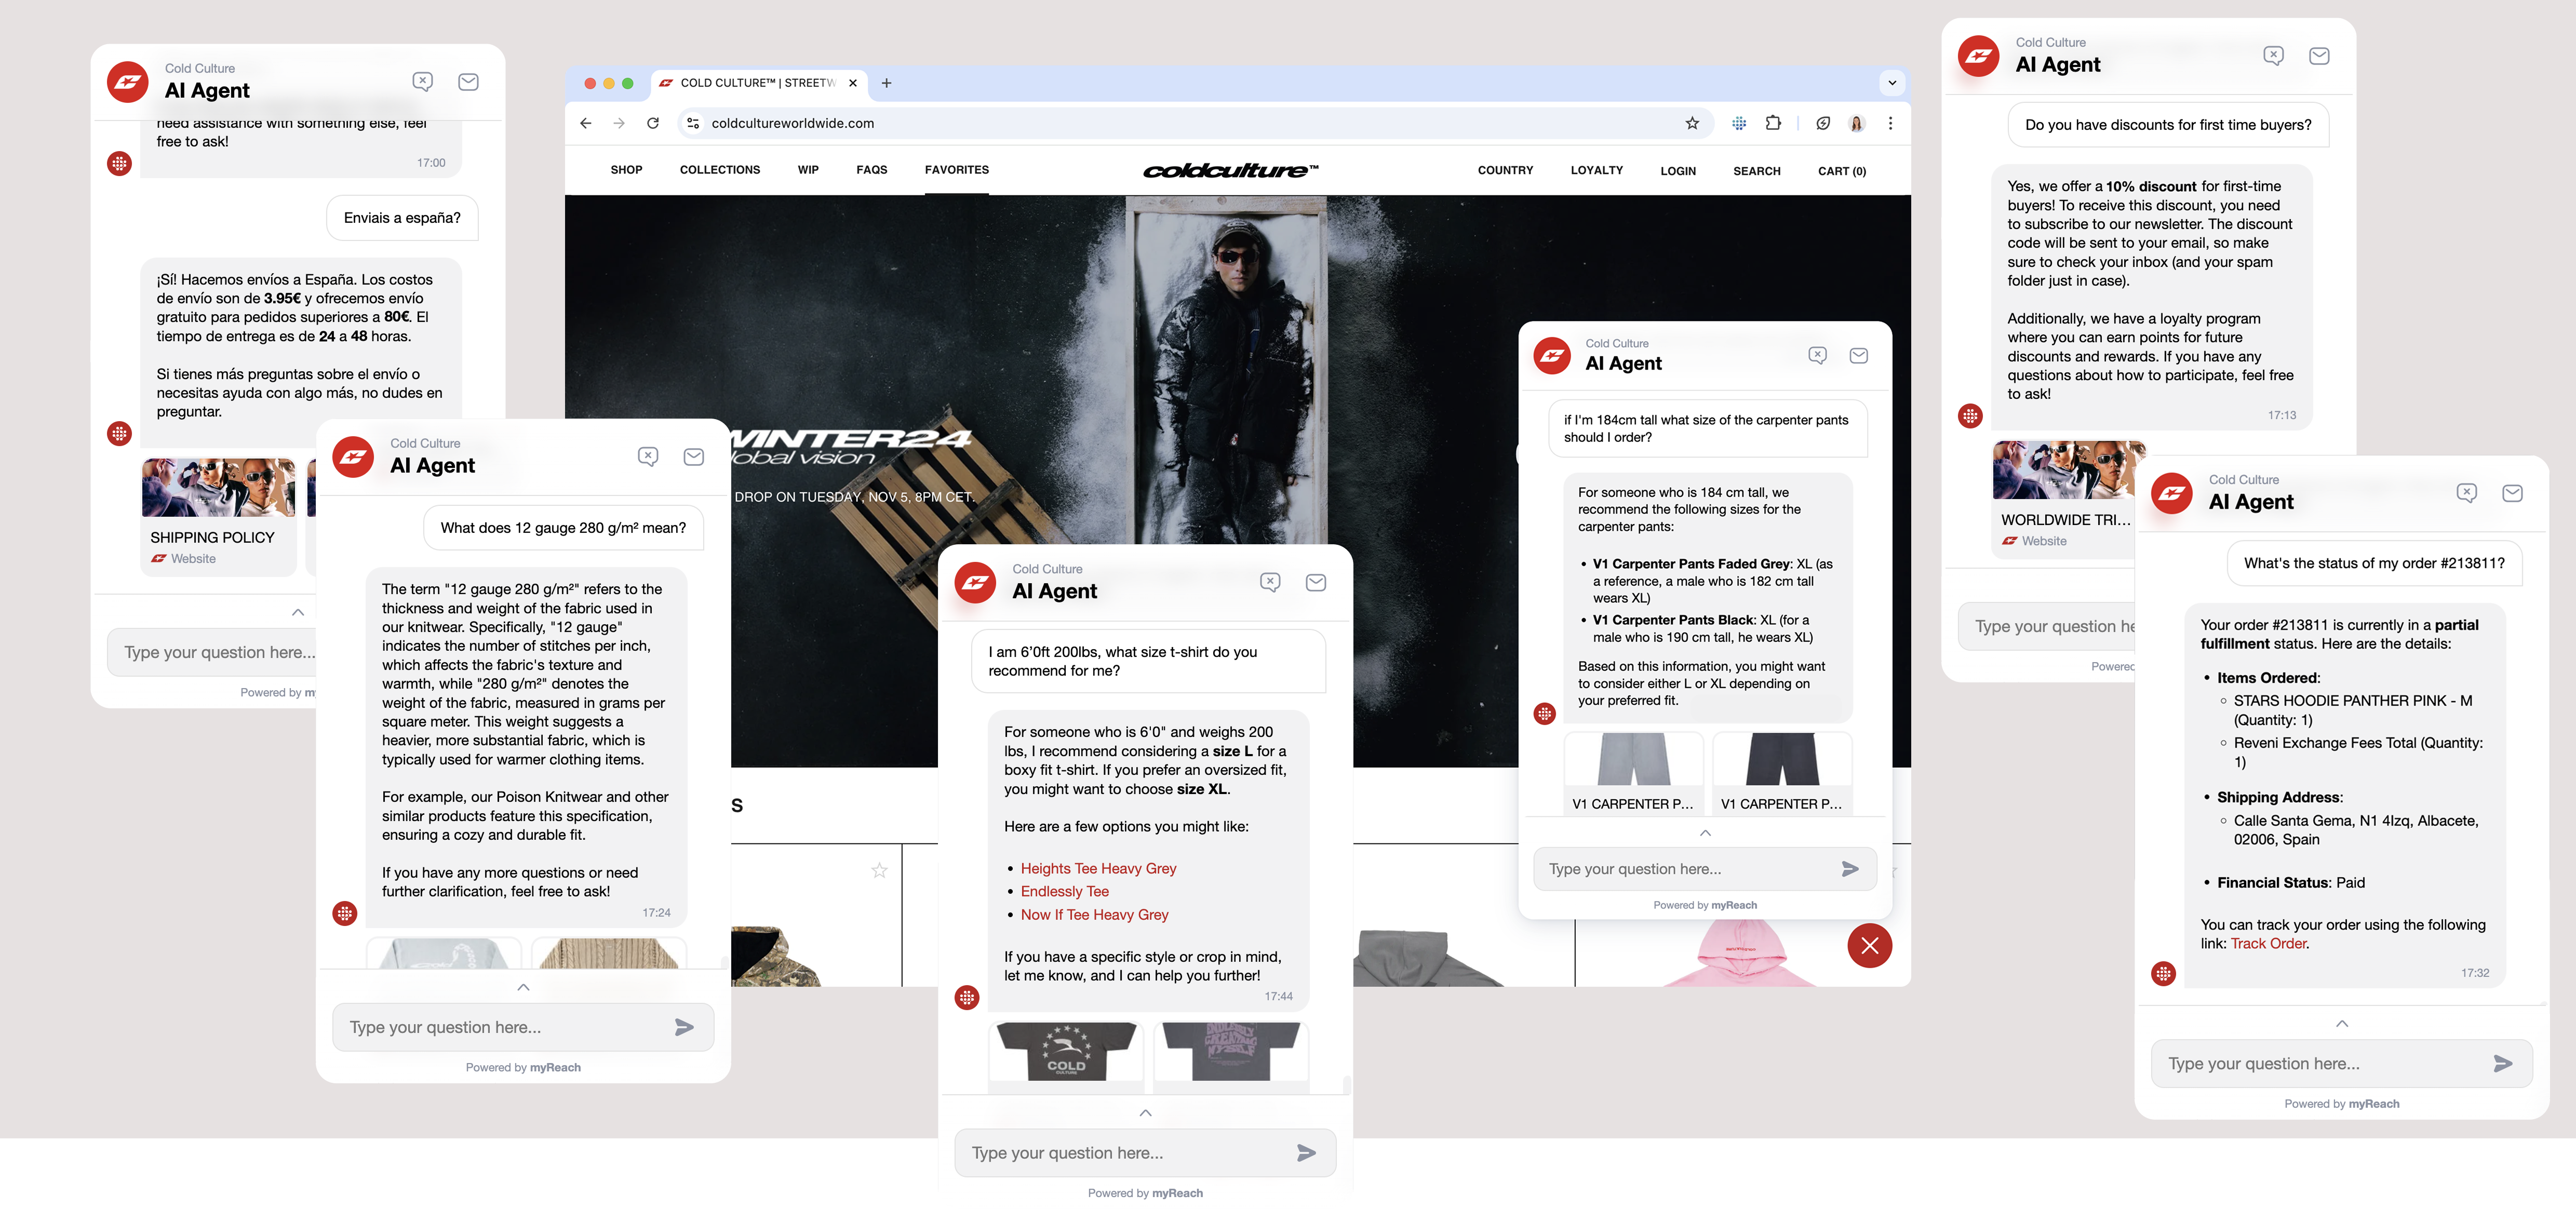2576x1209 pixels.
Task: Open the COLLECTIONS menu item
Action: pyautogui.click(x=719, y=170)
